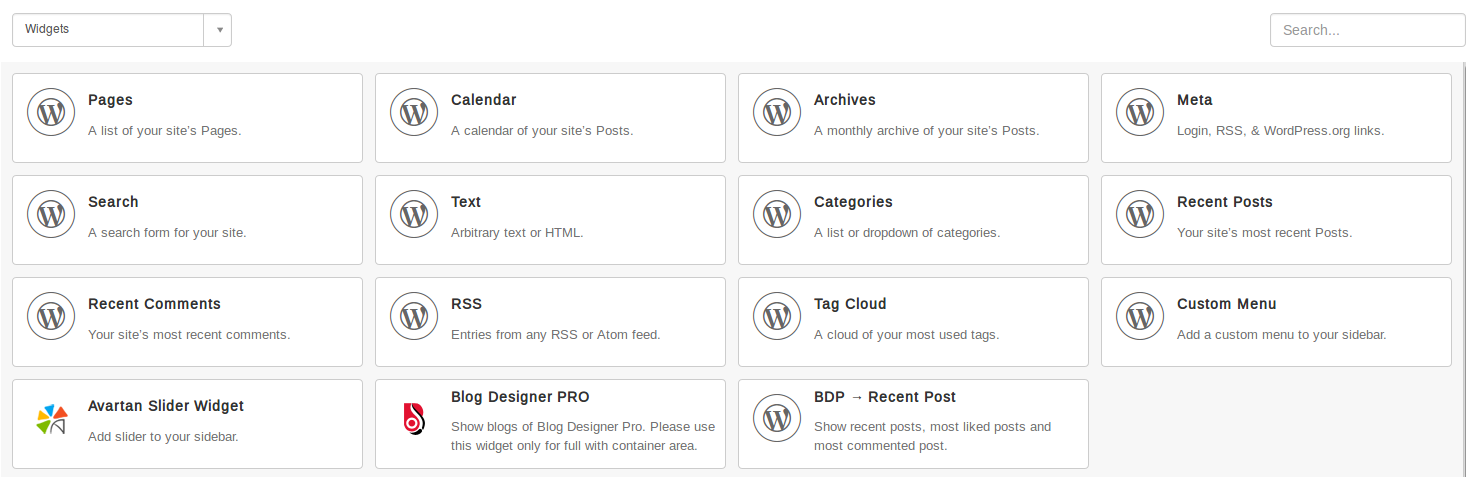Click the WordPress icon on Categories widget

coord(777,214)
